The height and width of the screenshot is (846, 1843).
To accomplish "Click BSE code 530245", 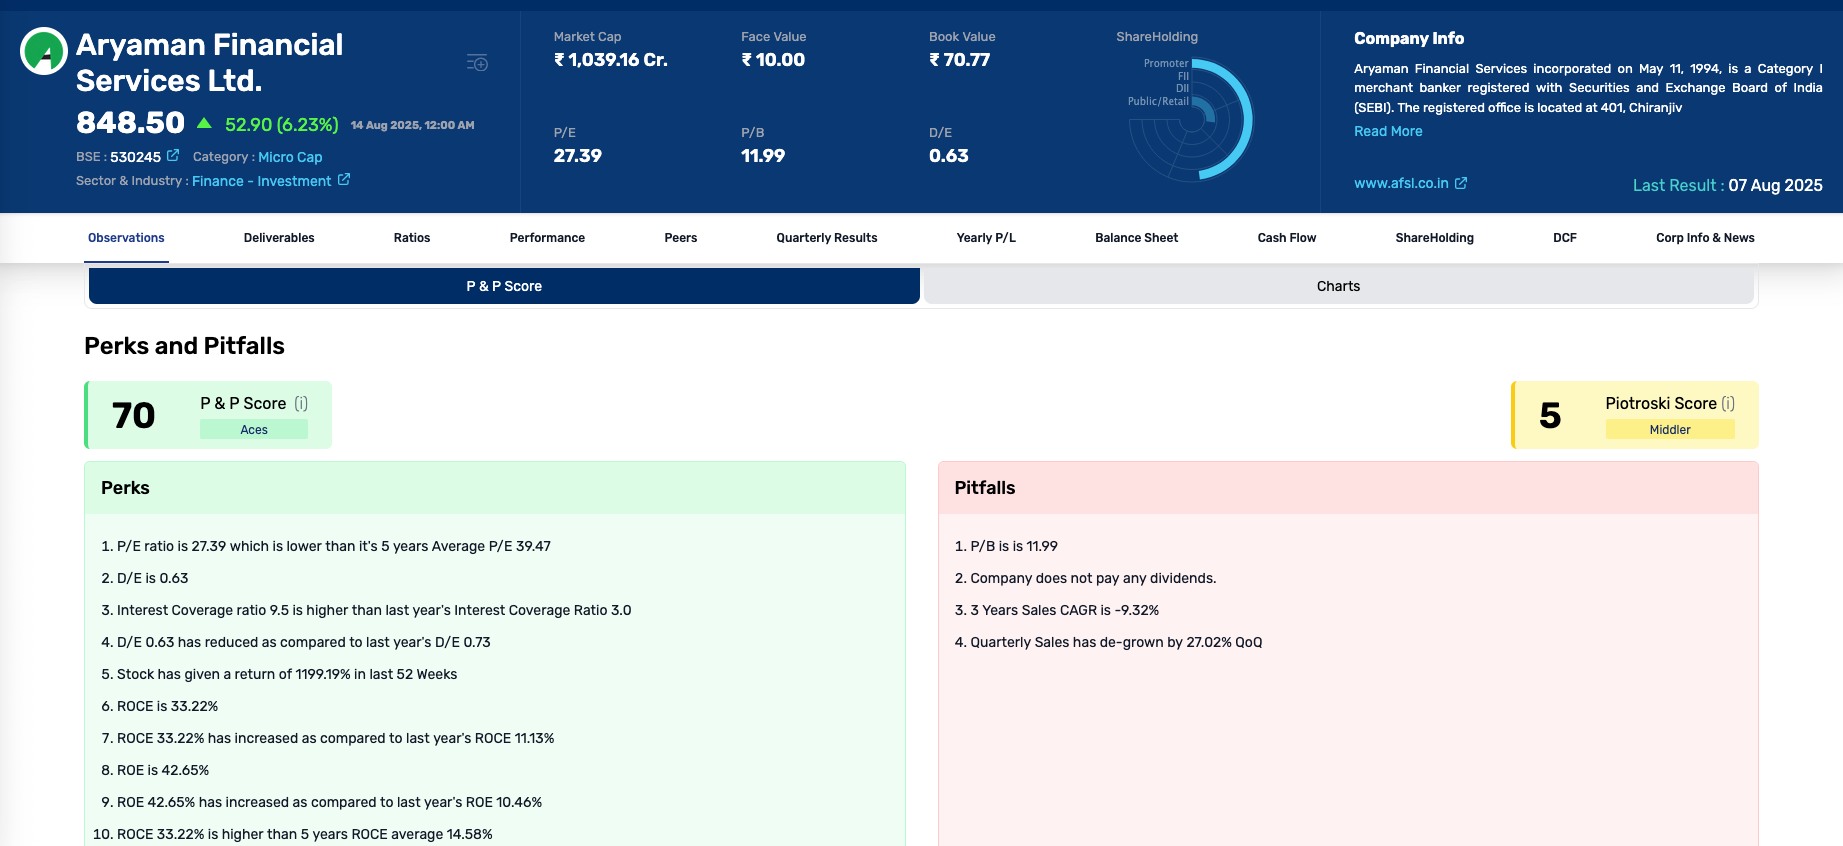I will point(135,157).
